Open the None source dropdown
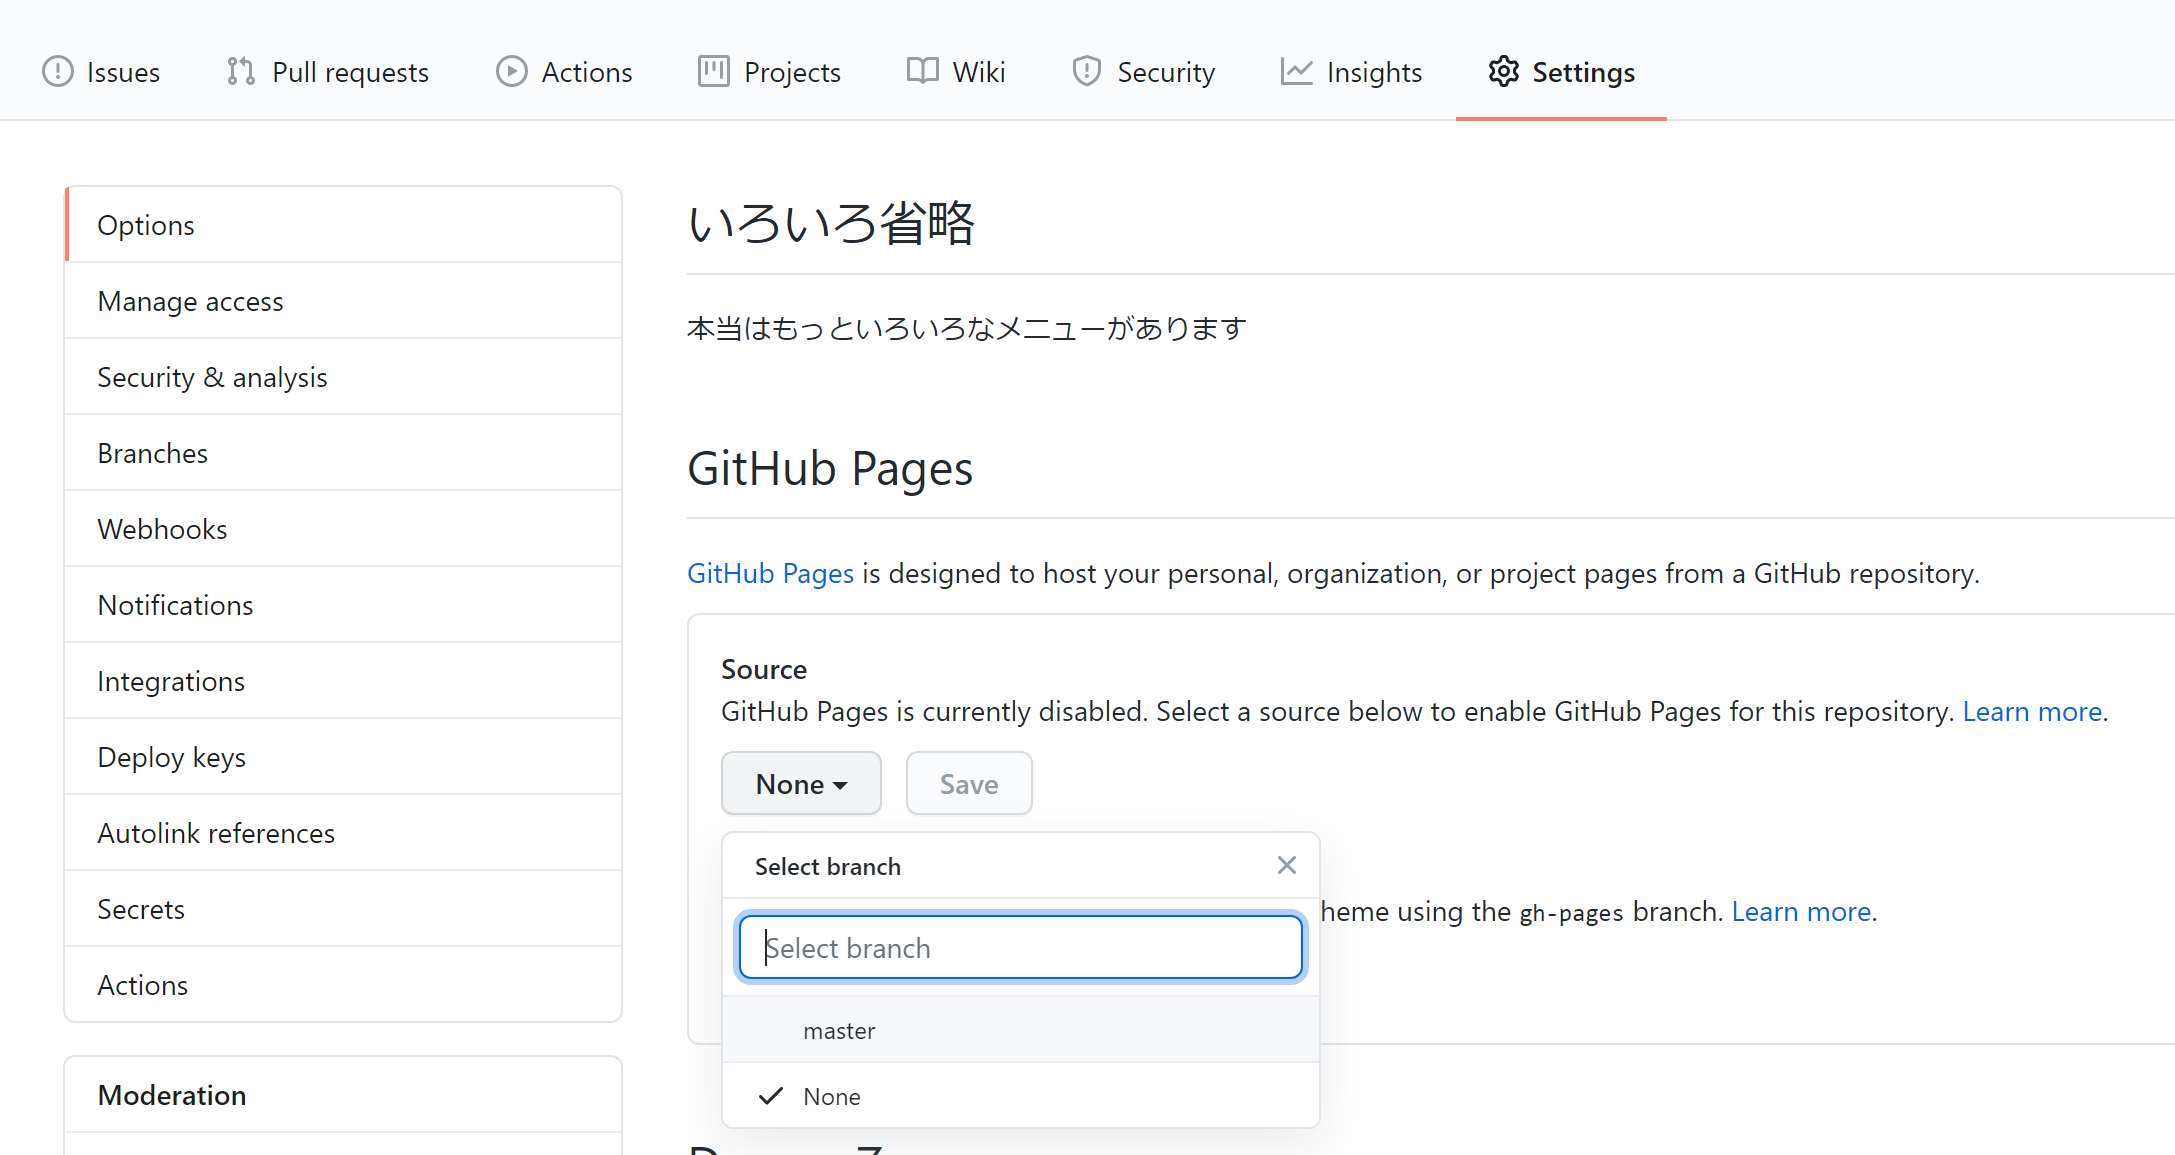The image size is (2175, 1155). point(800,783)
